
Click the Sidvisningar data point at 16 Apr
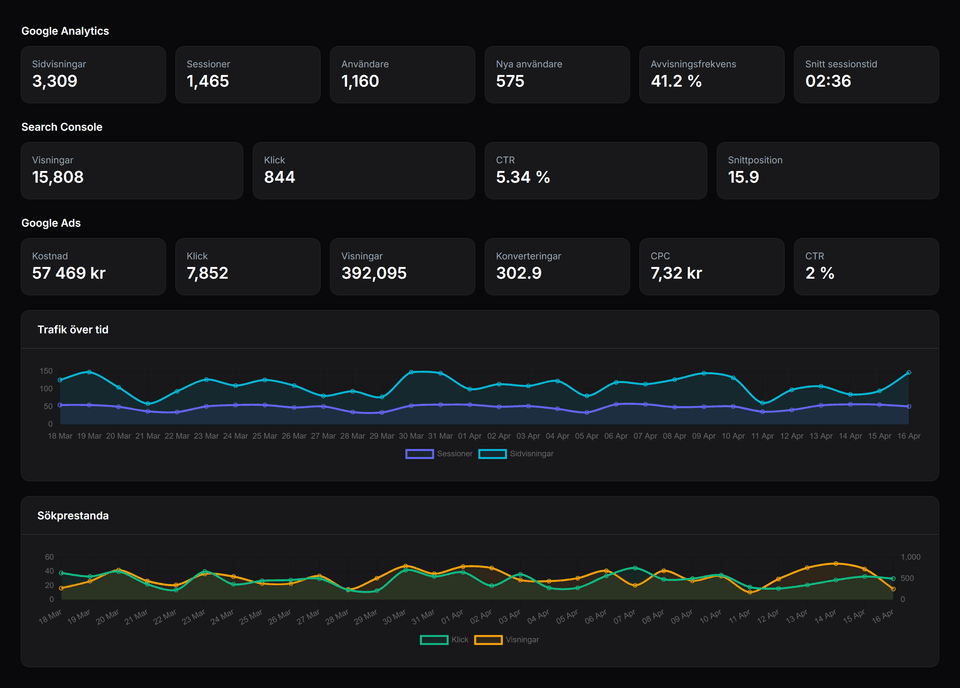point(908,373)
